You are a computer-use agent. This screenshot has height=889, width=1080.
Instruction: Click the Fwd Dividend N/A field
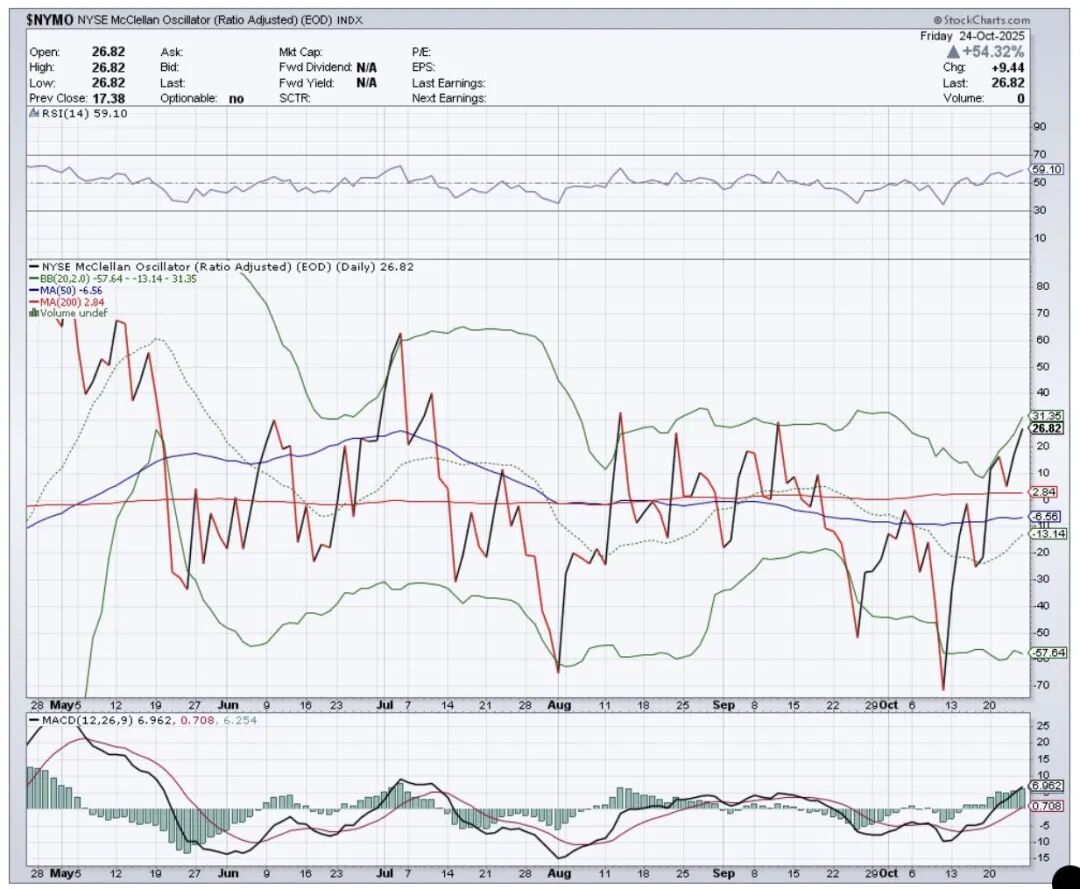pos(328,67)
